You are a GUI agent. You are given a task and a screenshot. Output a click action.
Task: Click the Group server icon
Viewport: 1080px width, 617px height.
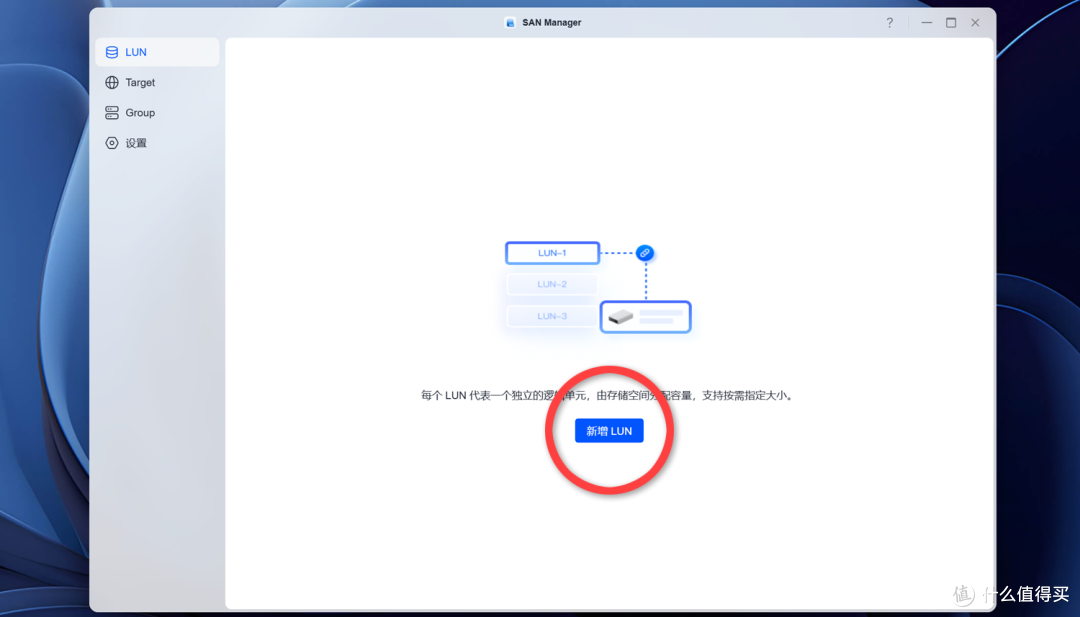click(112, 113)
